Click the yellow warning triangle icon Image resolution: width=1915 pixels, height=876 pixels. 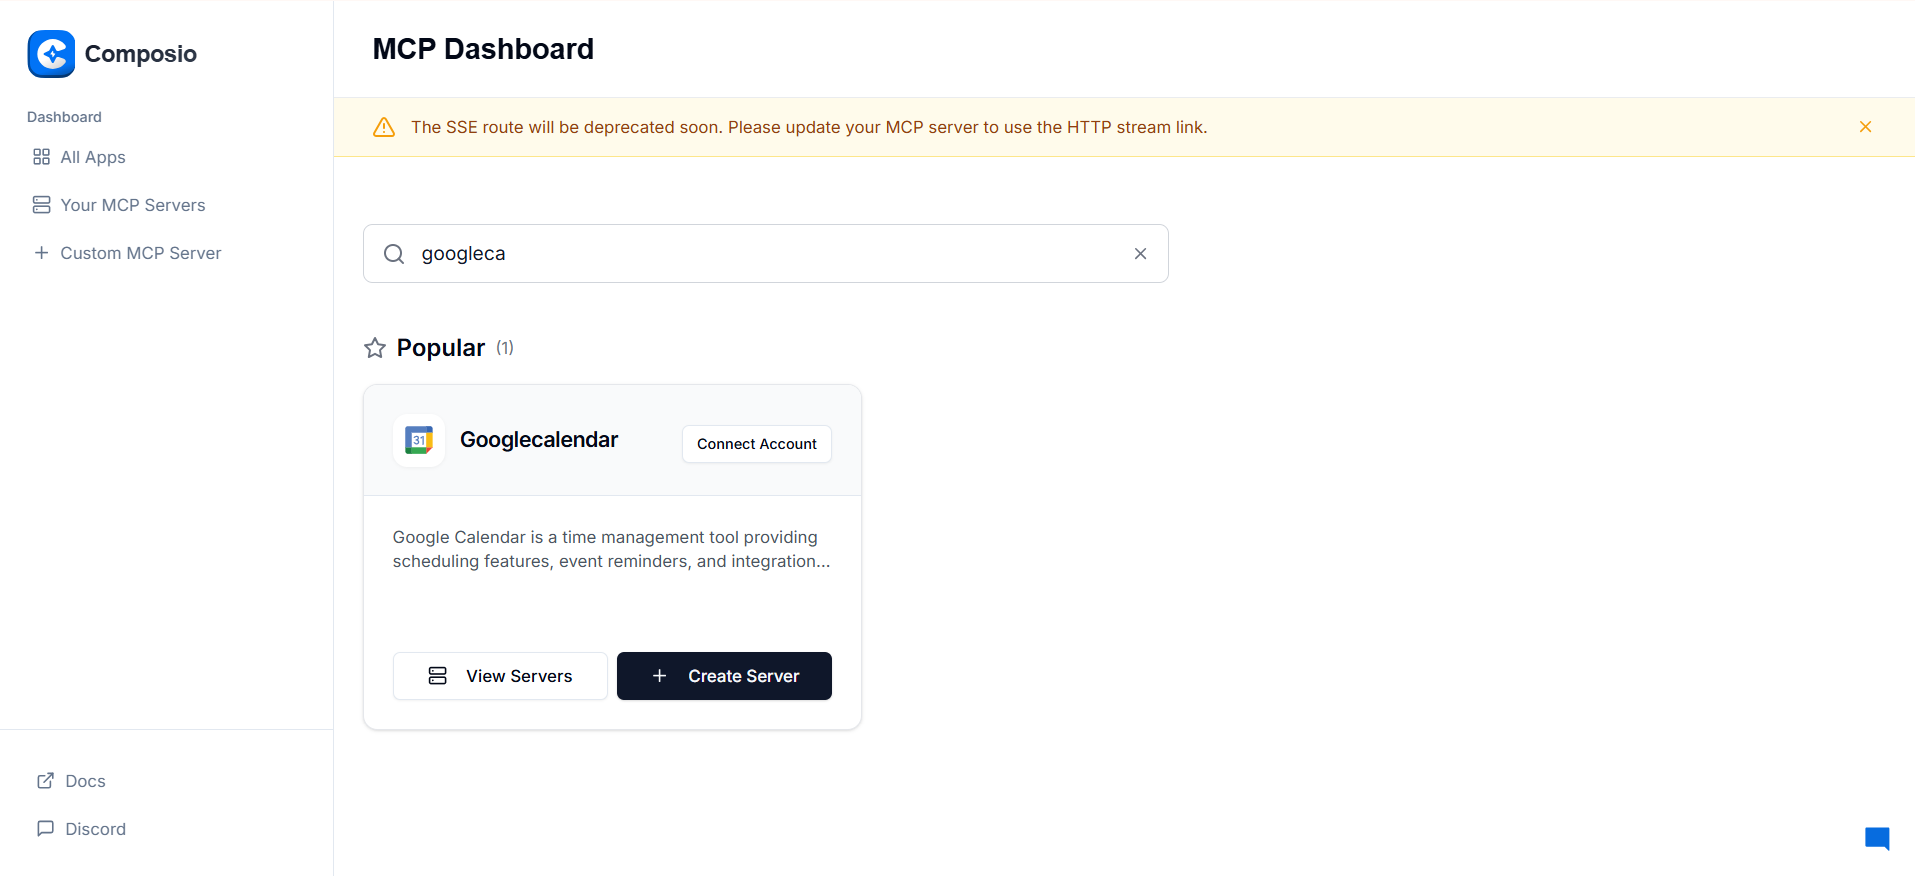(x=384, y=127)
